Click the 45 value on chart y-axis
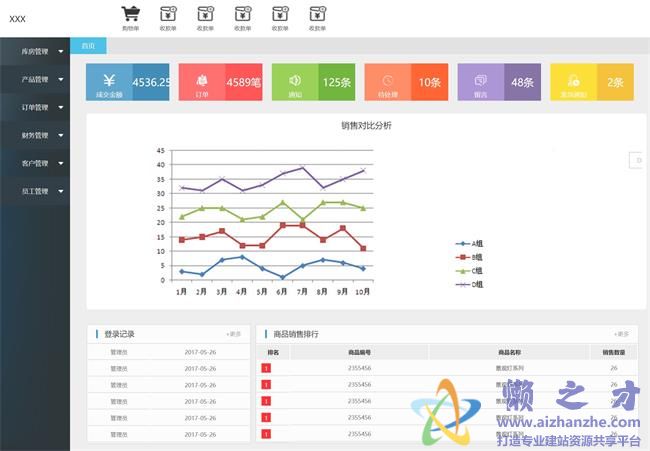The image size is (650, 451). [x=161, y=150]
